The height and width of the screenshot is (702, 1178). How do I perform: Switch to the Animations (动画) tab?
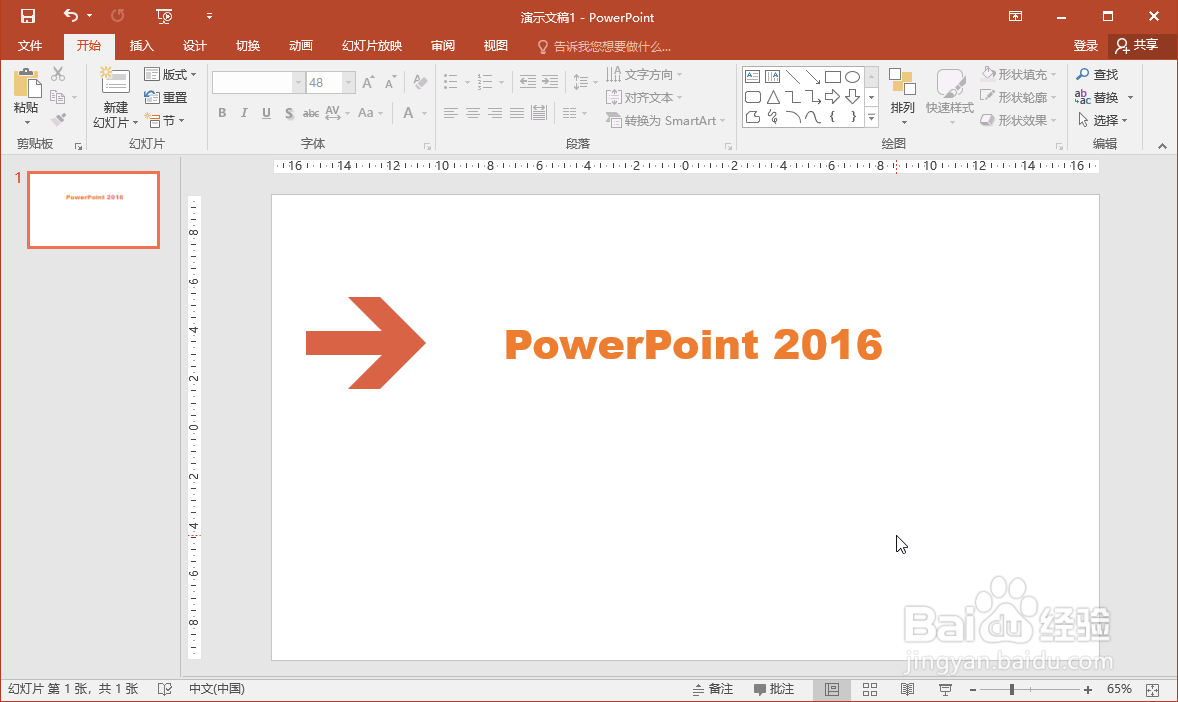301,46
